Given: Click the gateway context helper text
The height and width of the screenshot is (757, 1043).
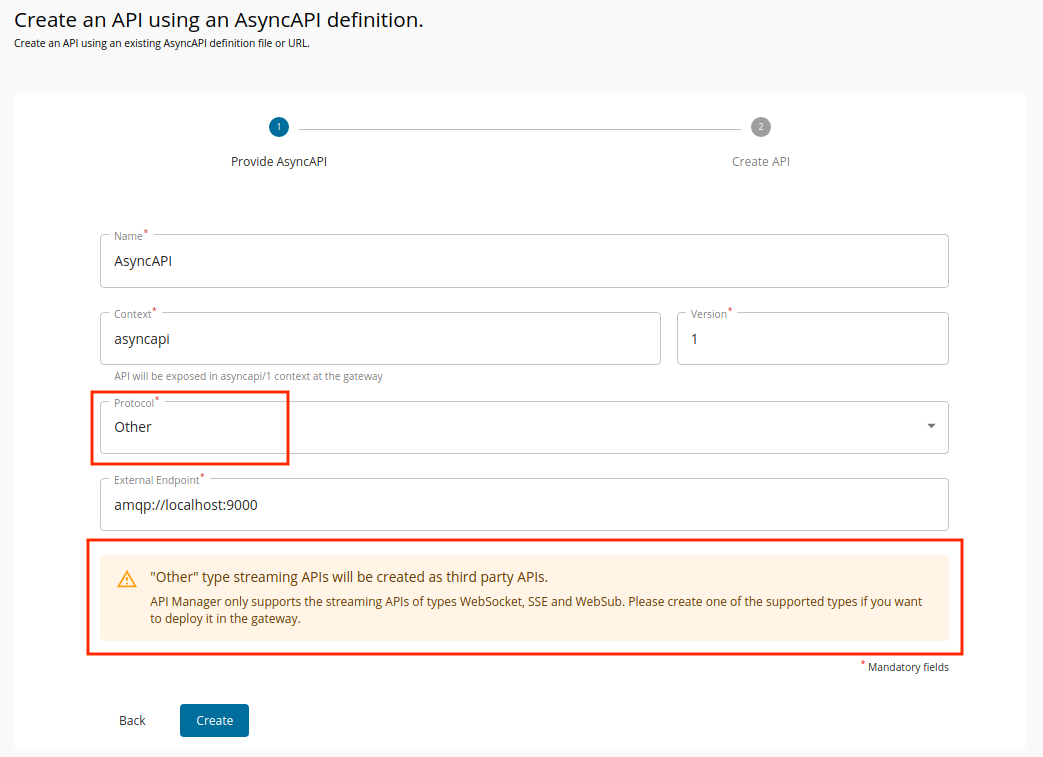Looking at the screenshot, I should [x=248, y=377].
